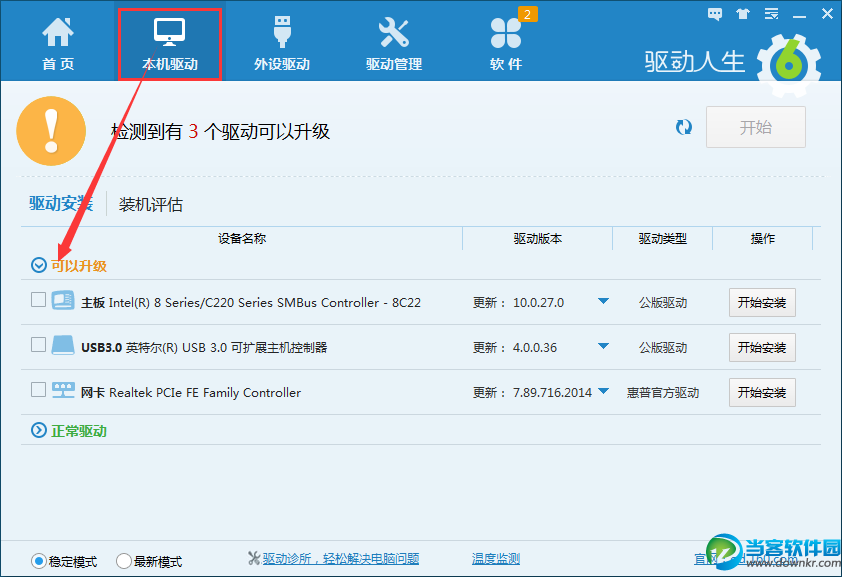Image resolution: width=842 pixels, height=577 pixels.
Task: Click 开始安装 for the USB3.0 driver
Action: [762, 348]
